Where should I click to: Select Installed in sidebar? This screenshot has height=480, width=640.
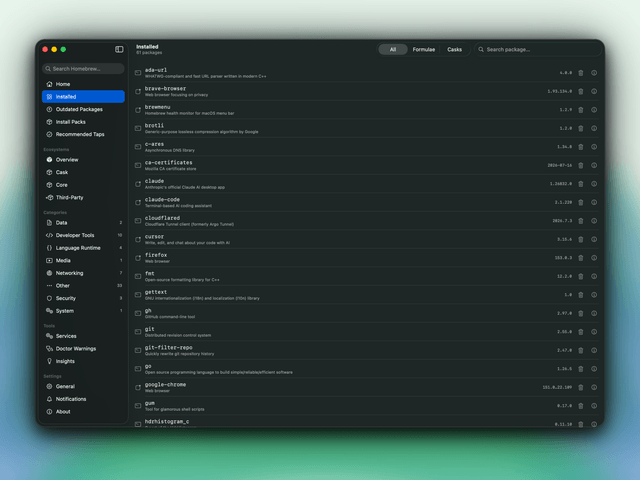[x=83, y=97]
